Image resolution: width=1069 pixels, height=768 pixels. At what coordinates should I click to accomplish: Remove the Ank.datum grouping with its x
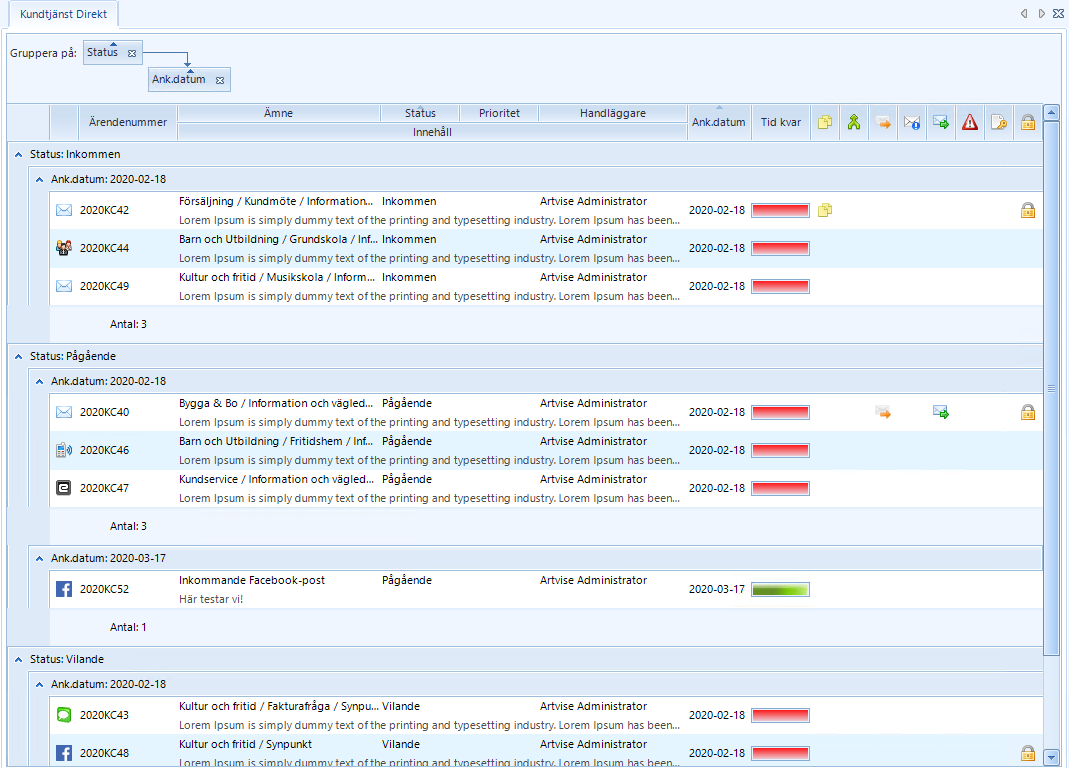(220, 80)
